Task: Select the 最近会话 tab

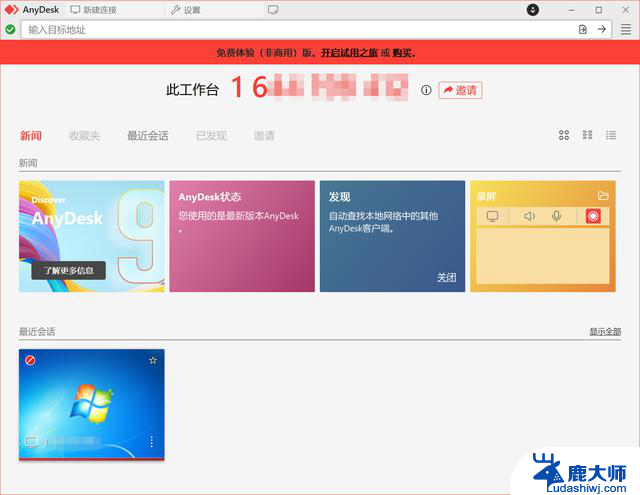Action: (x=148, y=135)
